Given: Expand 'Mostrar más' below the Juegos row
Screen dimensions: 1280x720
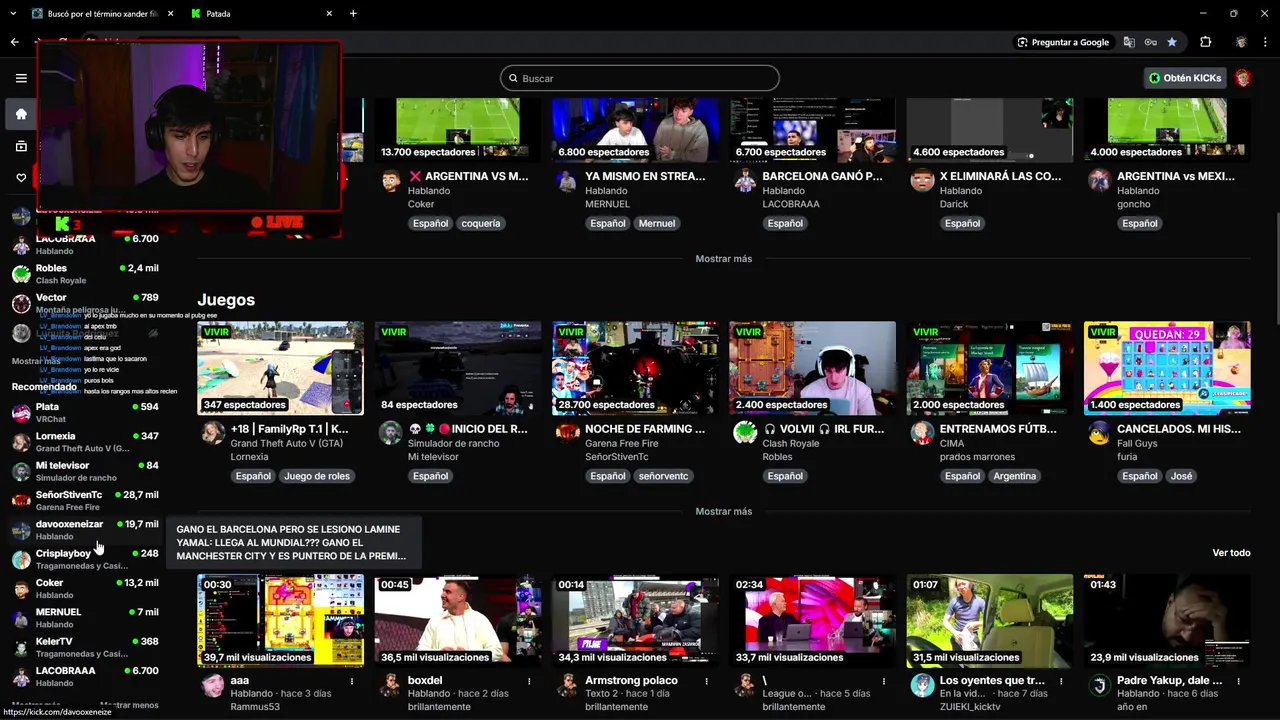Looking at the screenshot, I should pyautogui.click(x=723, y=511).
